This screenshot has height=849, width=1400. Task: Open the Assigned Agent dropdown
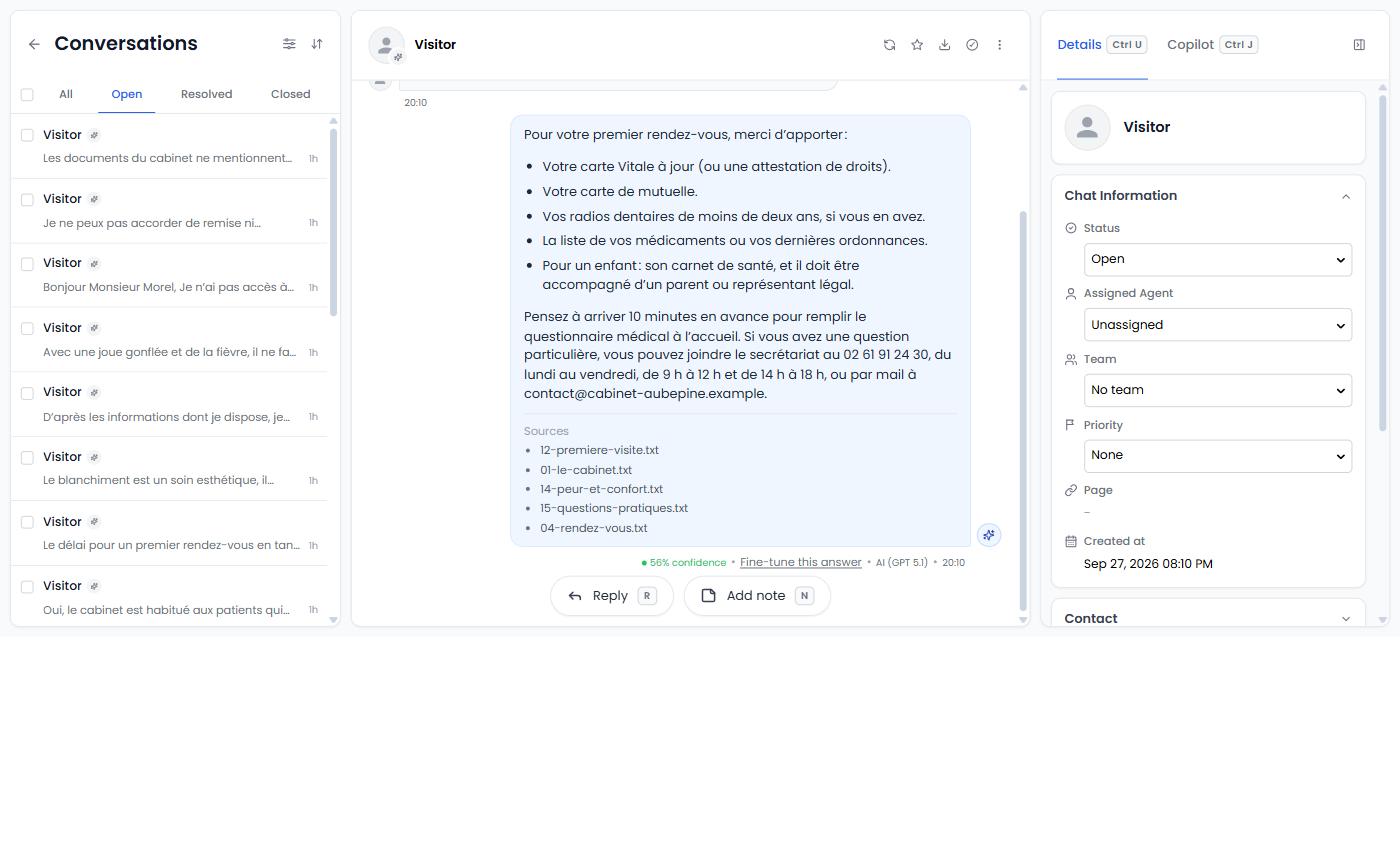coord(1218,325)
